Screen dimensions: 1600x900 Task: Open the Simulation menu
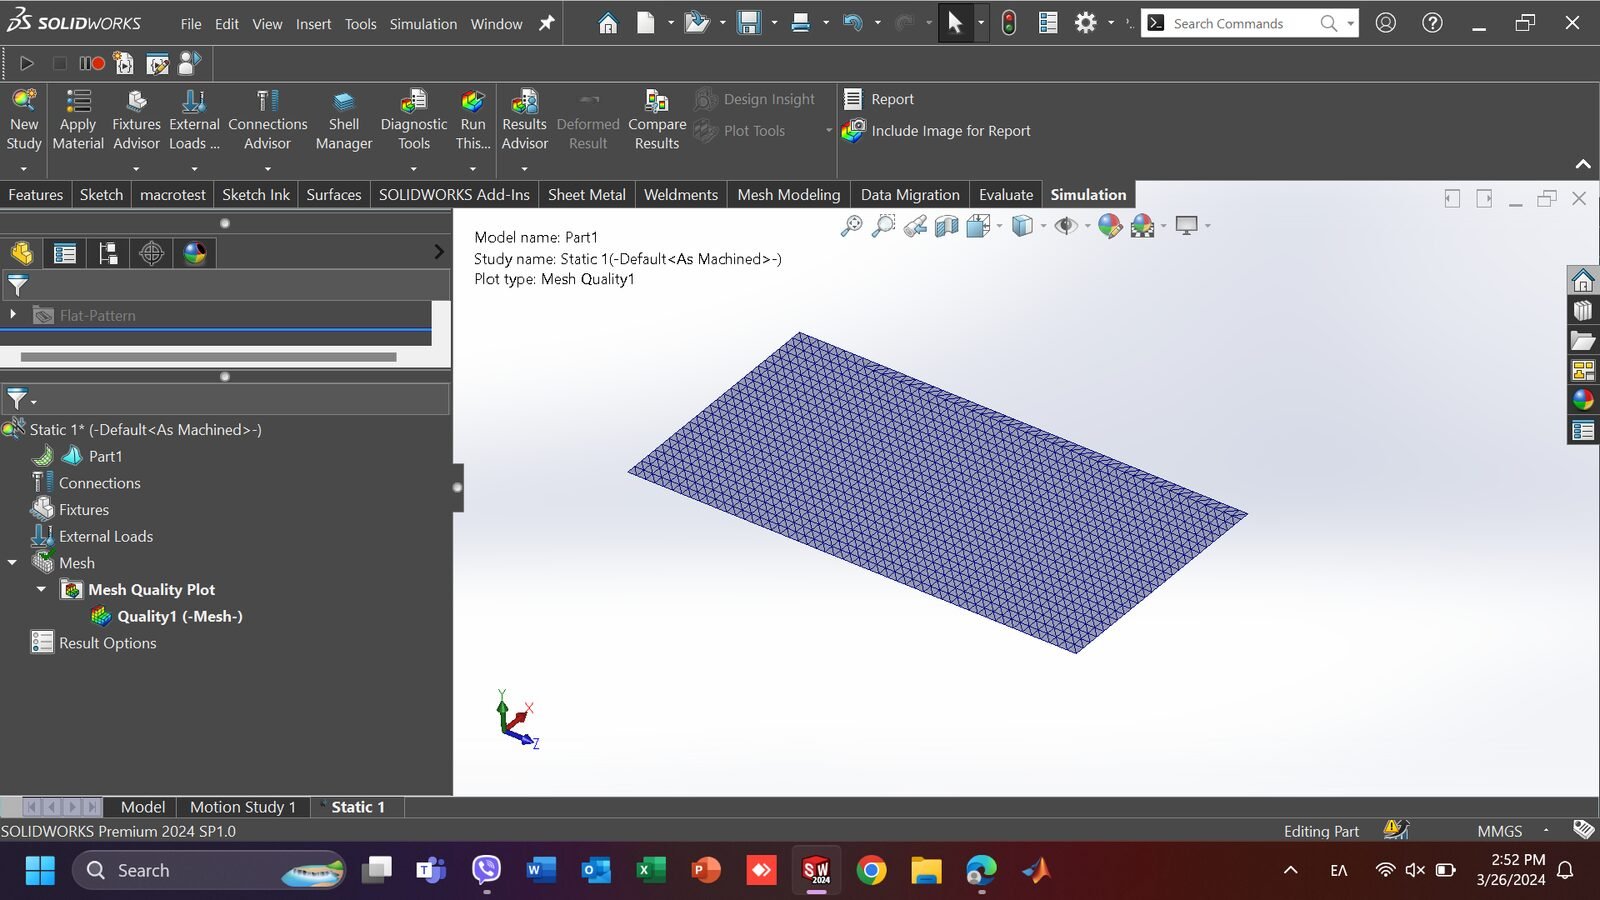(423, 24)
